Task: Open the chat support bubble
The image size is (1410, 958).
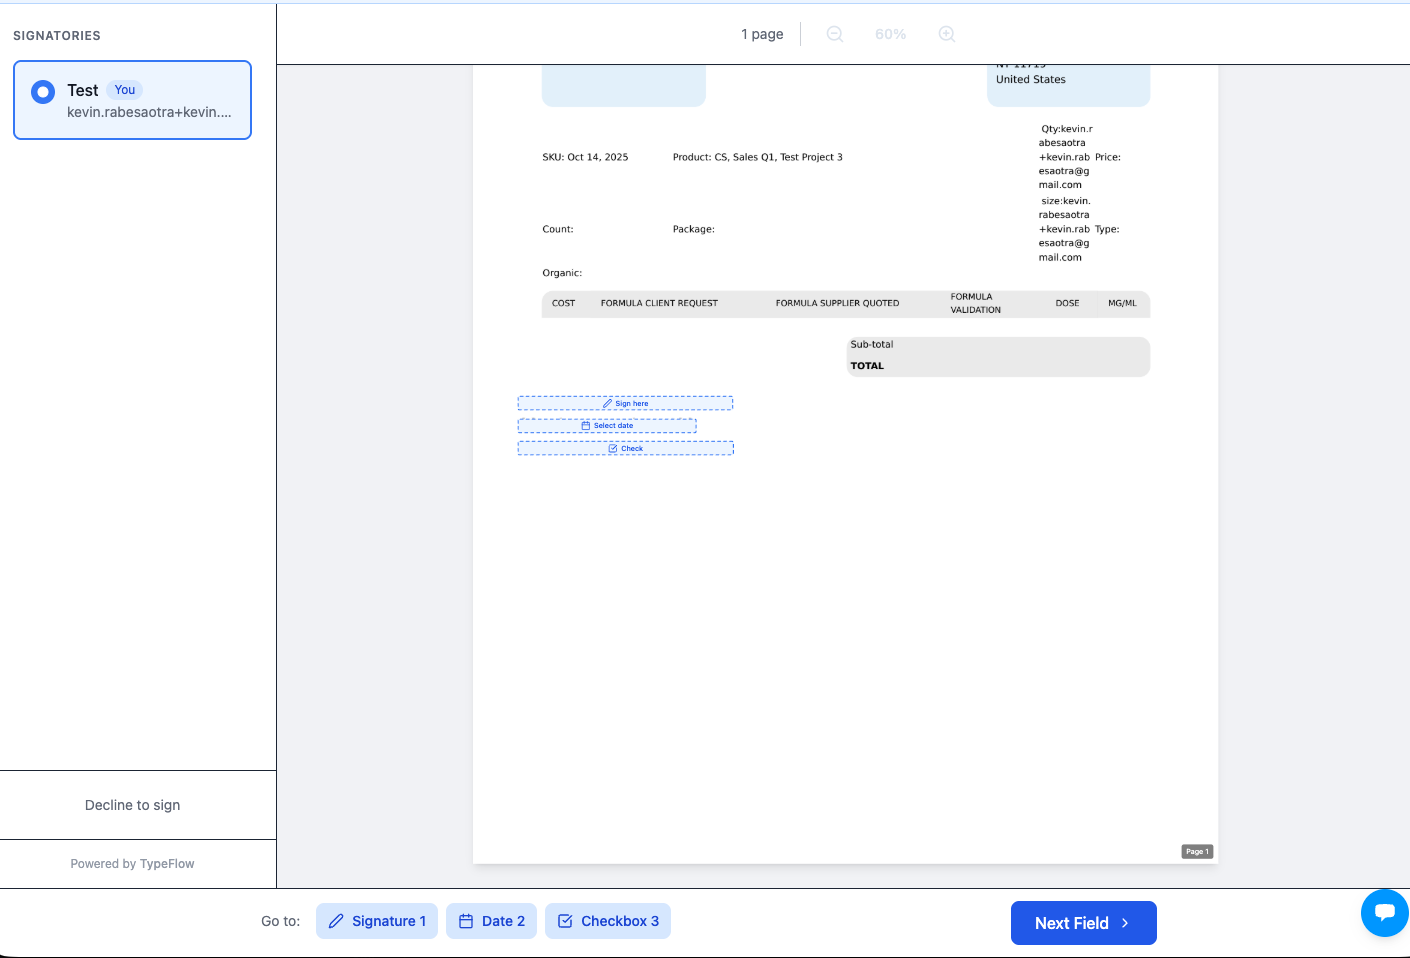Action: coord(1384,912)
